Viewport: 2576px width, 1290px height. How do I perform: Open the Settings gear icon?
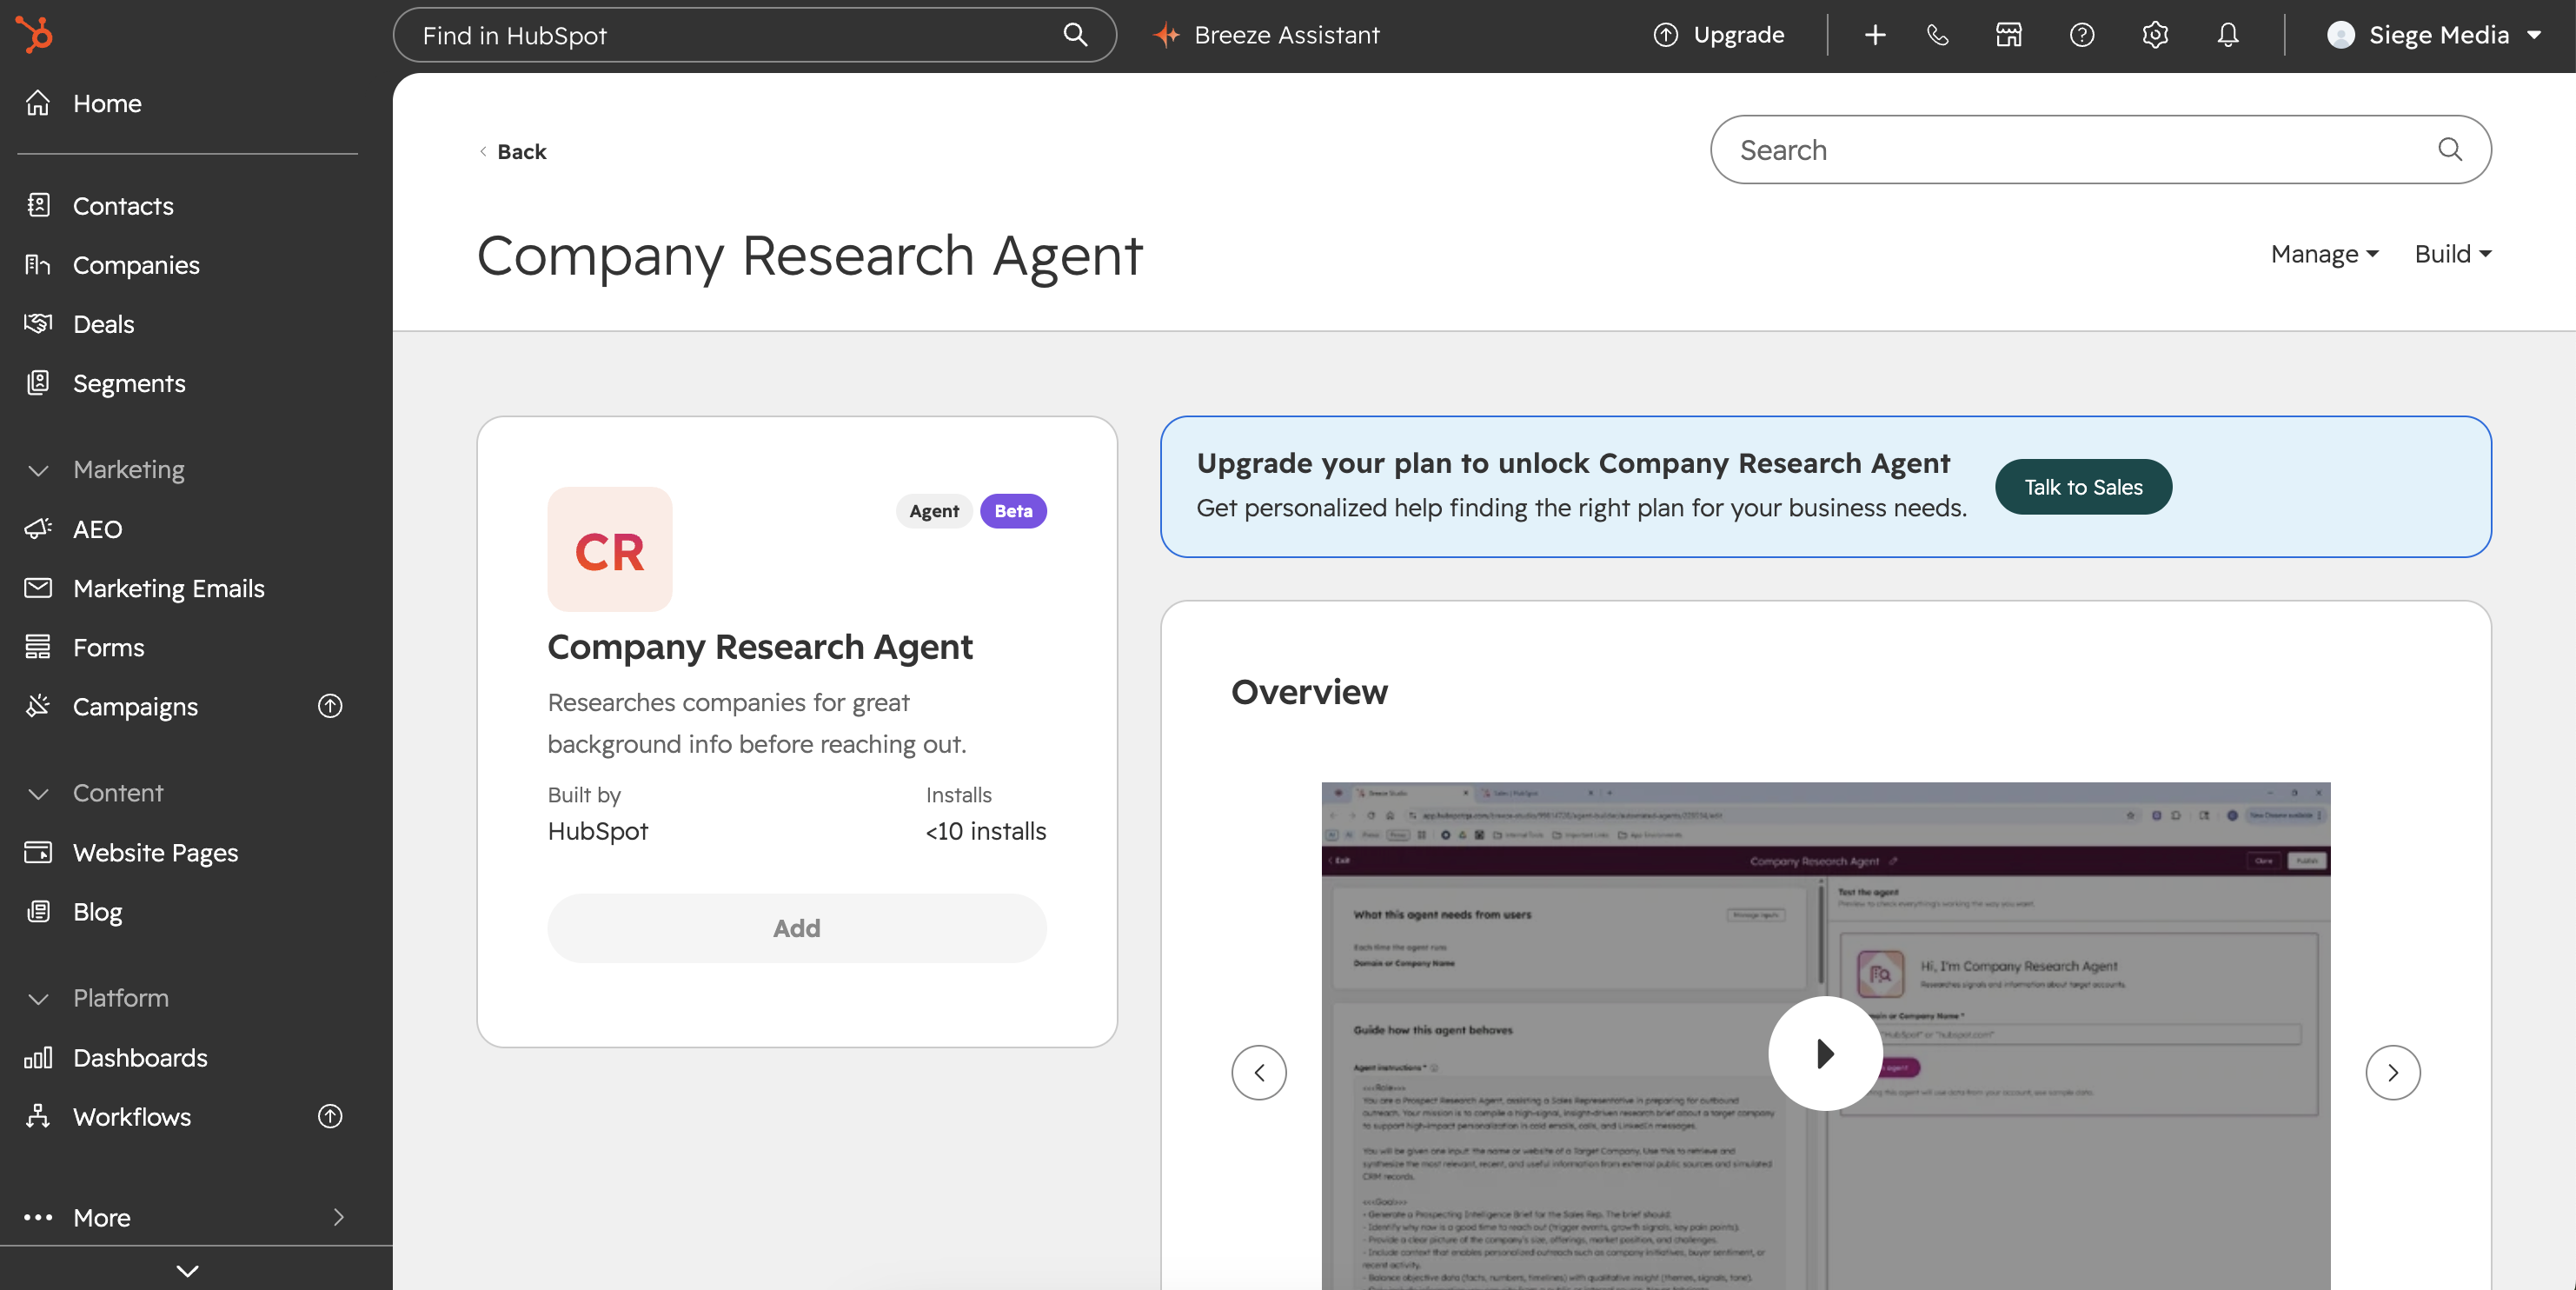[x=2155, y=35]
